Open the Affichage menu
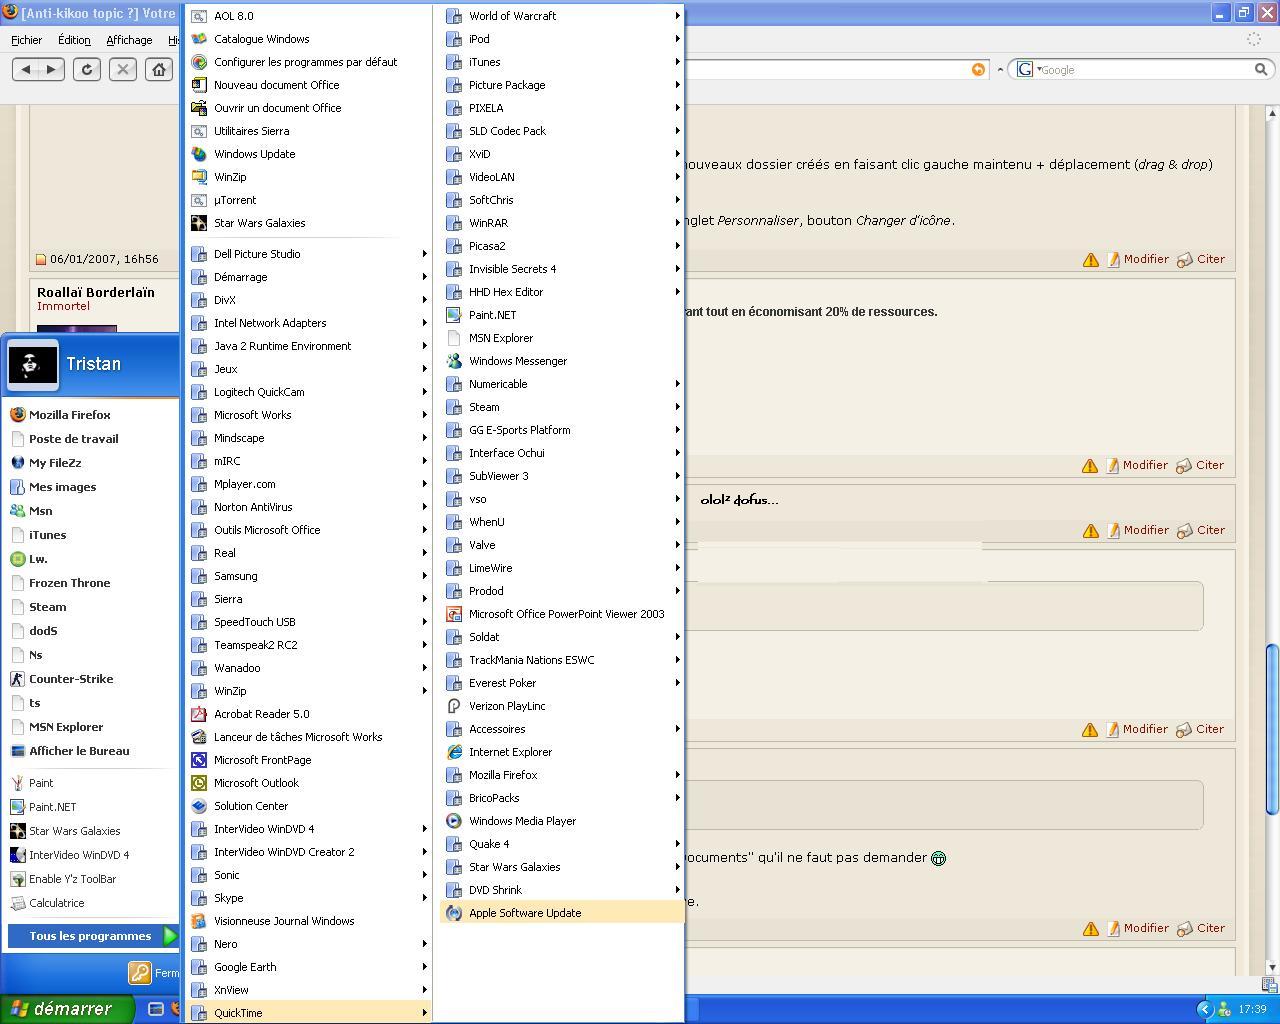Viewport: 1280px width, 1024px height. tap(129, 40)
